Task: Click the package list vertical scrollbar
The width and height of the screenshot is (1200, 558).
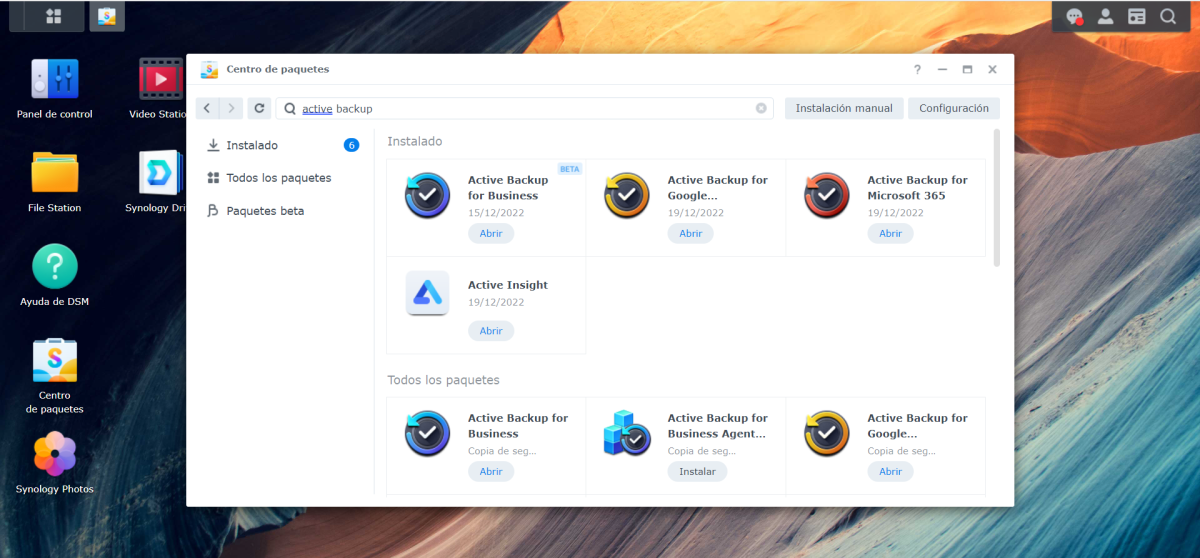Action: tap(996, 197)
